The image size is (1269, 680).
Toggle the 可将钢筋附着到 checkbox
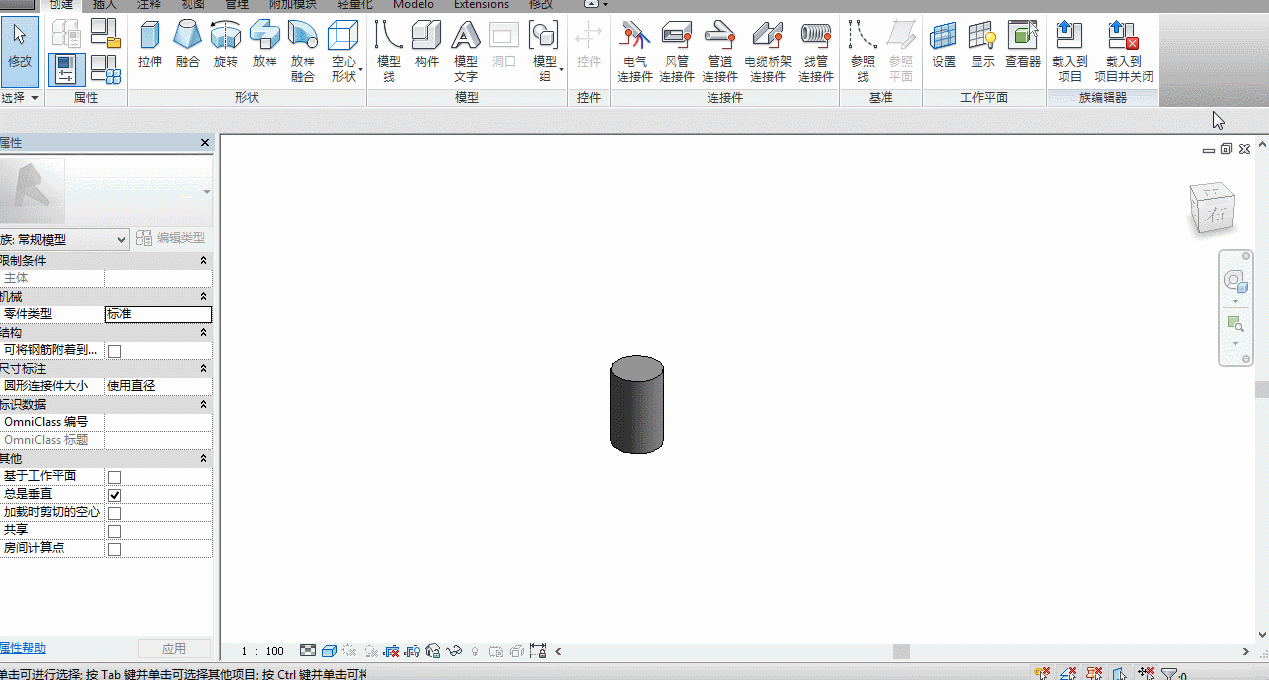click(114, 351)
